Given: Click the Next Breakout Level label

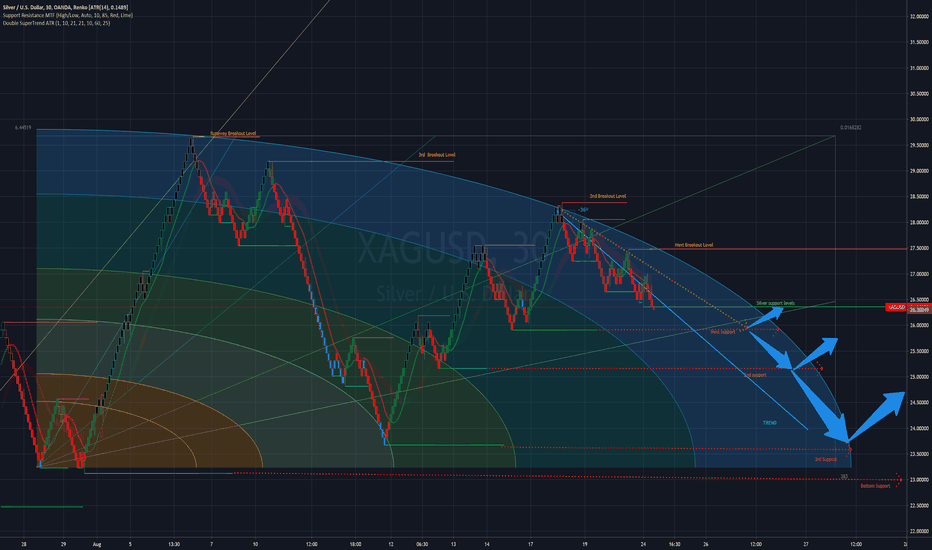Looking at the screenshot, I should point(694,244).
